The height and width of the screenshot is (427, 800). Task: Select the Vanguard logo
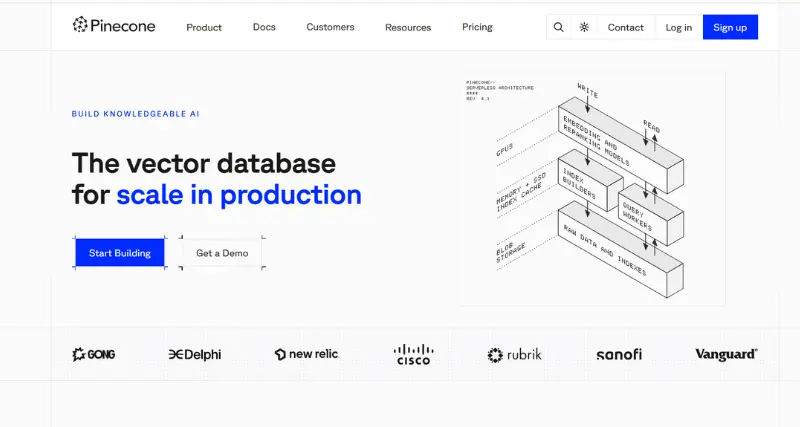click(x=726, y=354)
